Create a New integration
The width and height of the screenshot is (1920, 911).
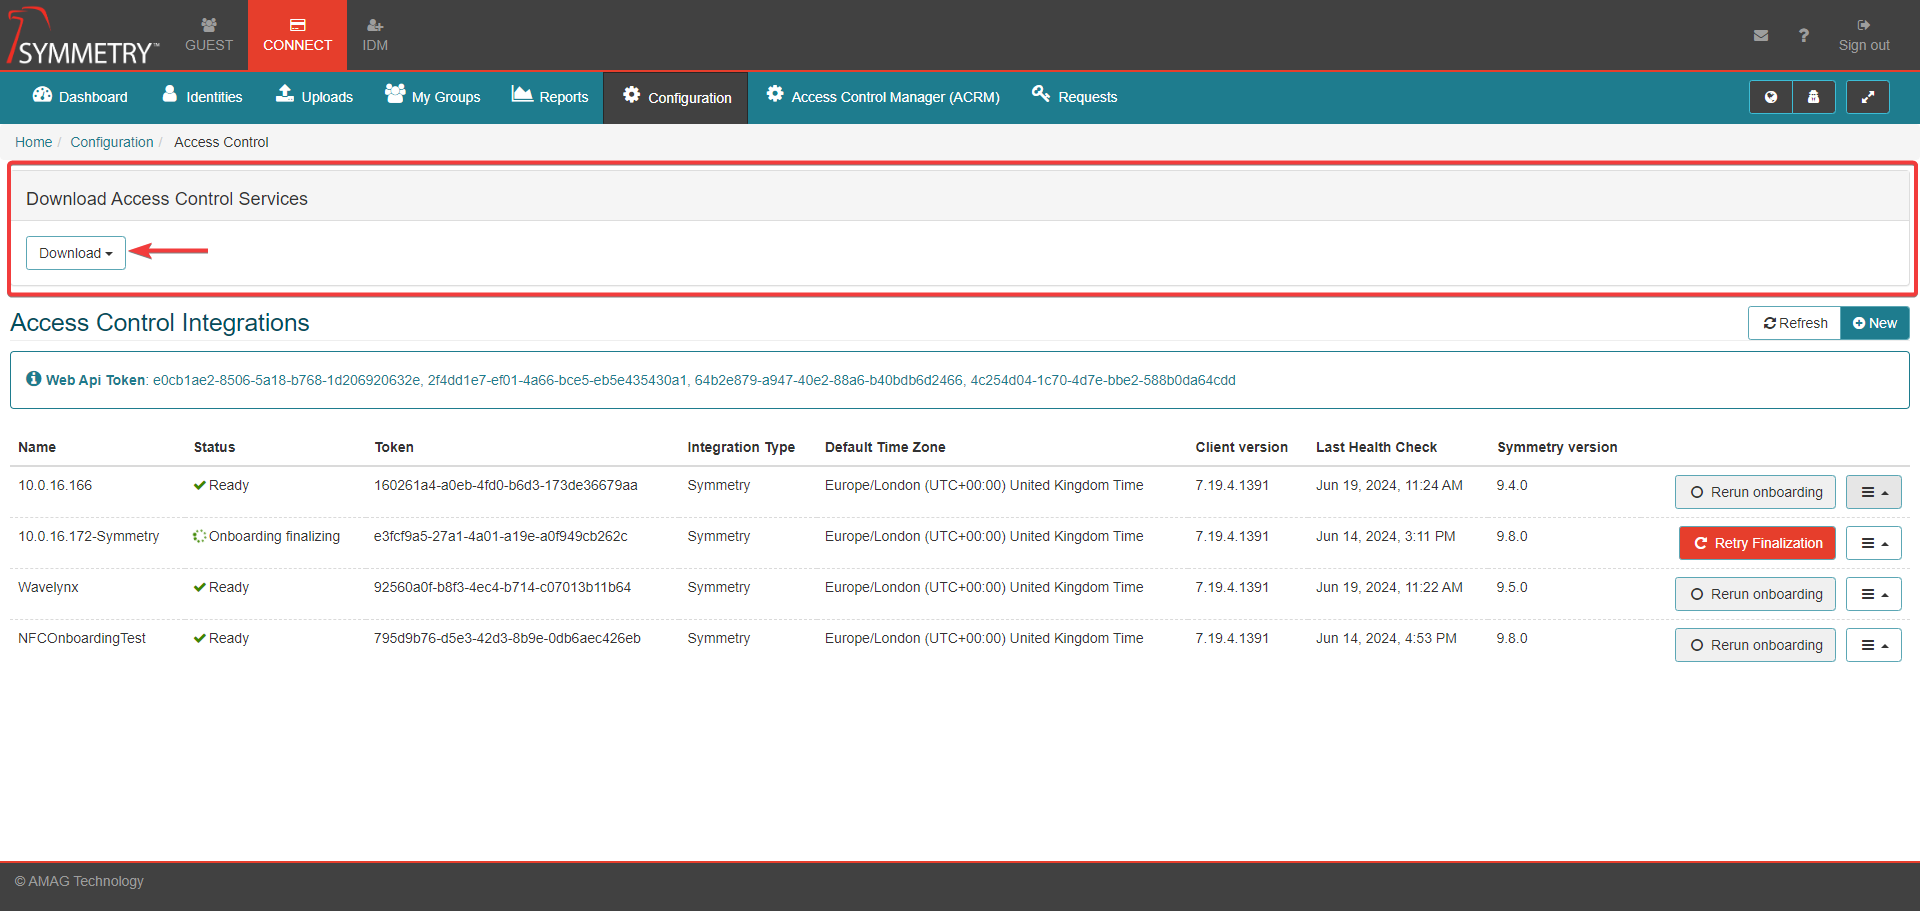click(1875, 323)
